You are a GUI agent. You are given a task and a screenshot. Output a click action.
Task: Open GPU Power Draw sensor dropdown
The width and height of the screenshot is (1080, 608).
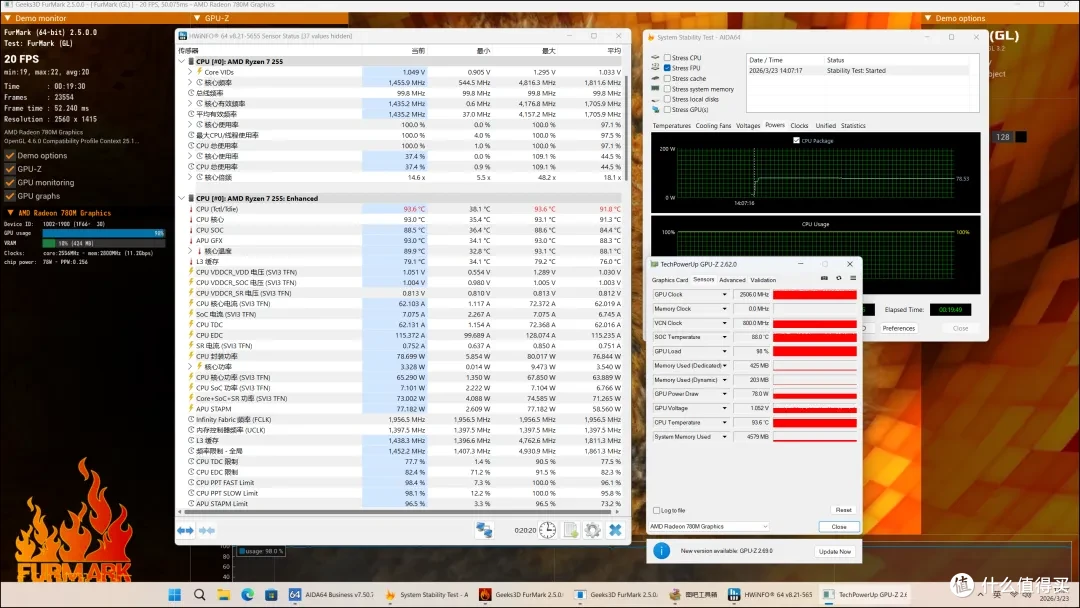(x=724, y=394)
